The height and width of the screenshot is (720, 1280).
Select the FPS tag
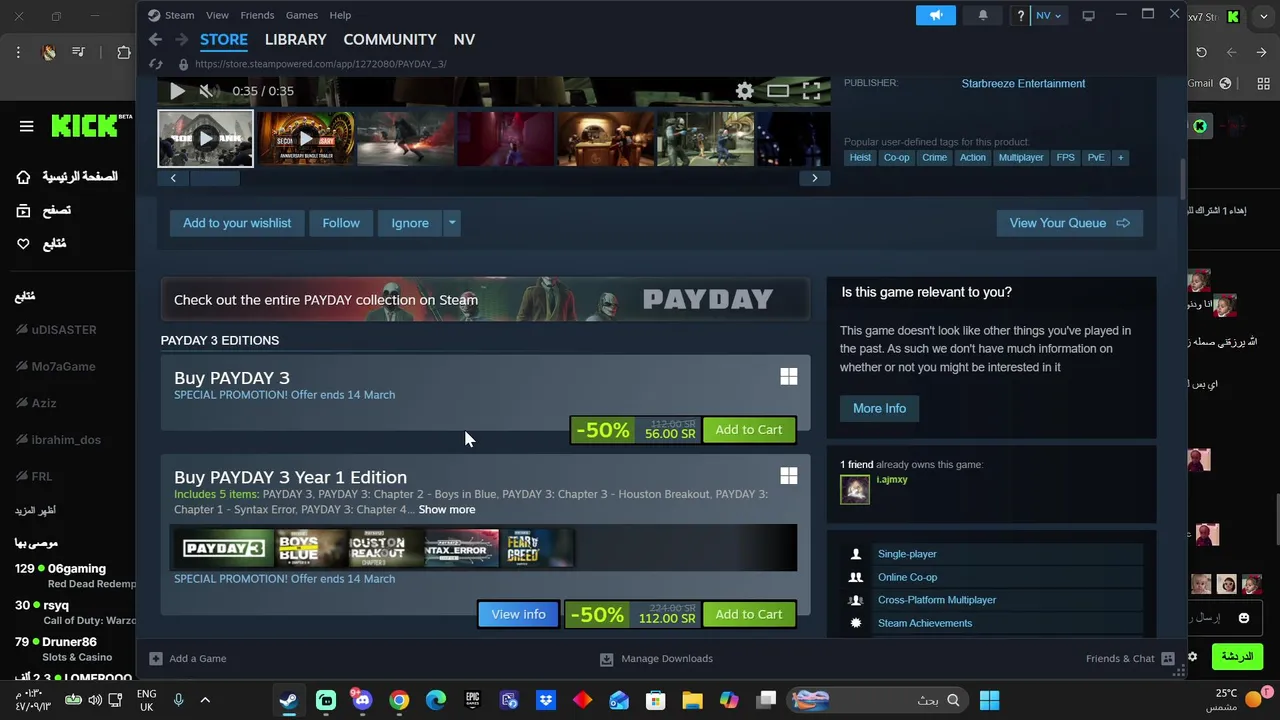1065,158
